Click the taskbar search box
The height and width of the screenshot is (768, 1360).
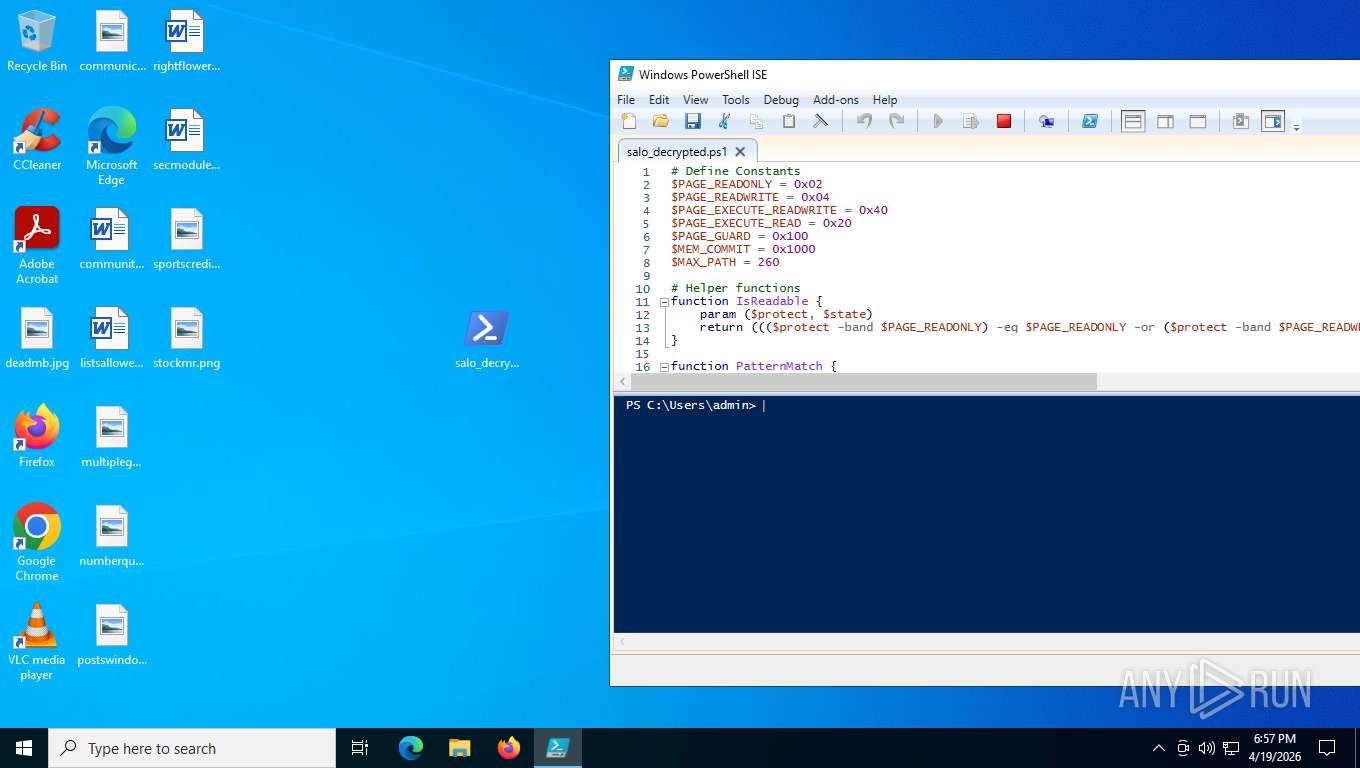point(192,748)
